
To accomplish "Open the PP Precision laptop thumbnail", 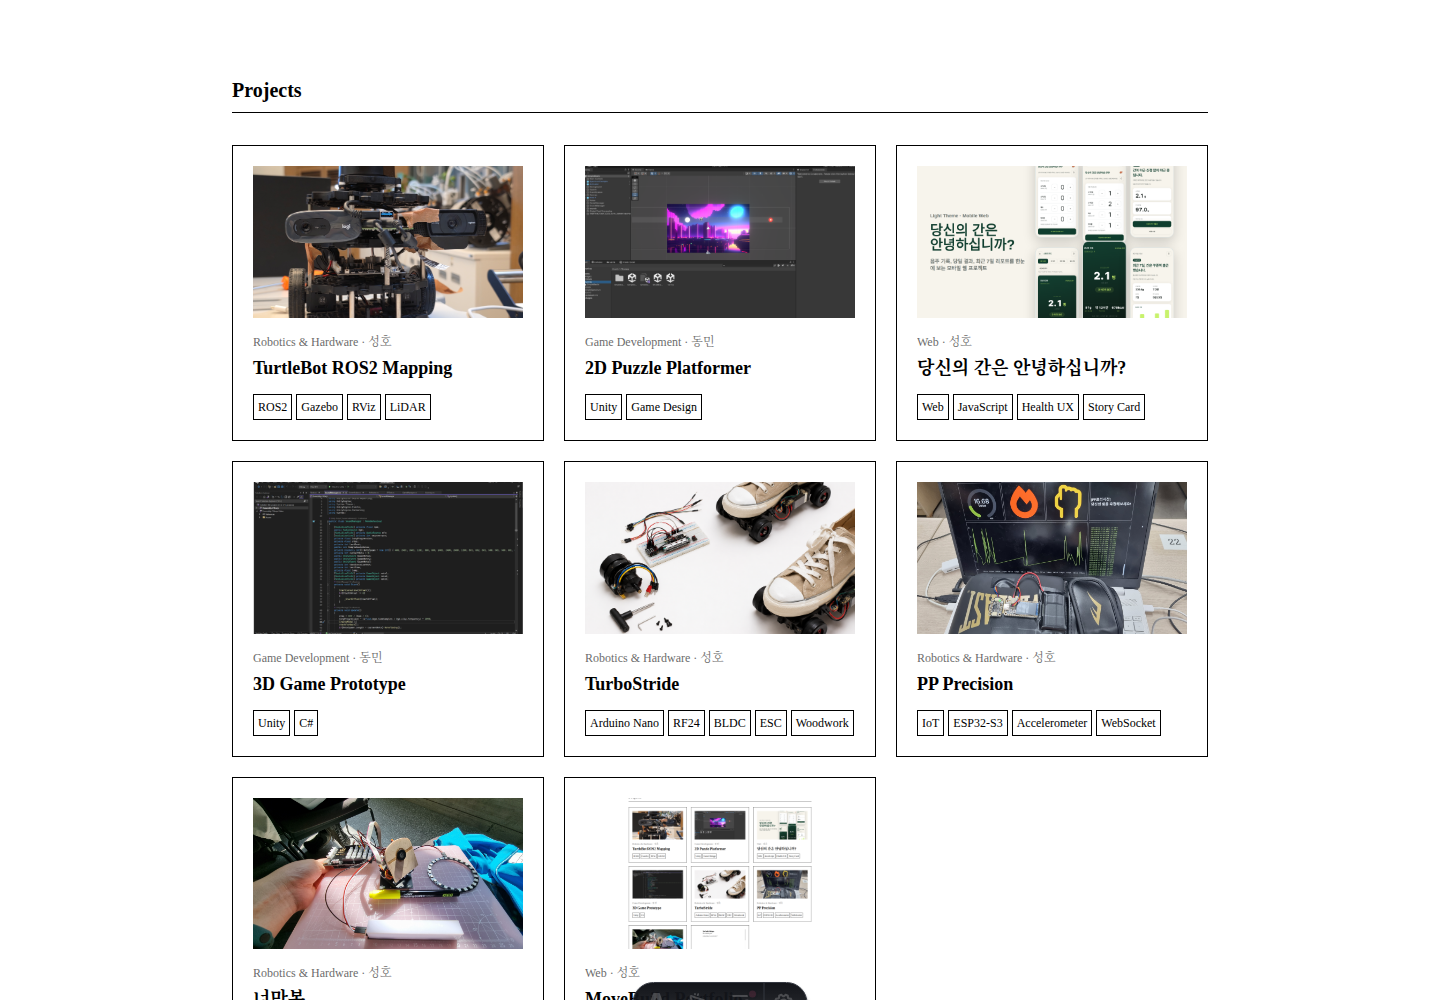I will (1052, 558).
